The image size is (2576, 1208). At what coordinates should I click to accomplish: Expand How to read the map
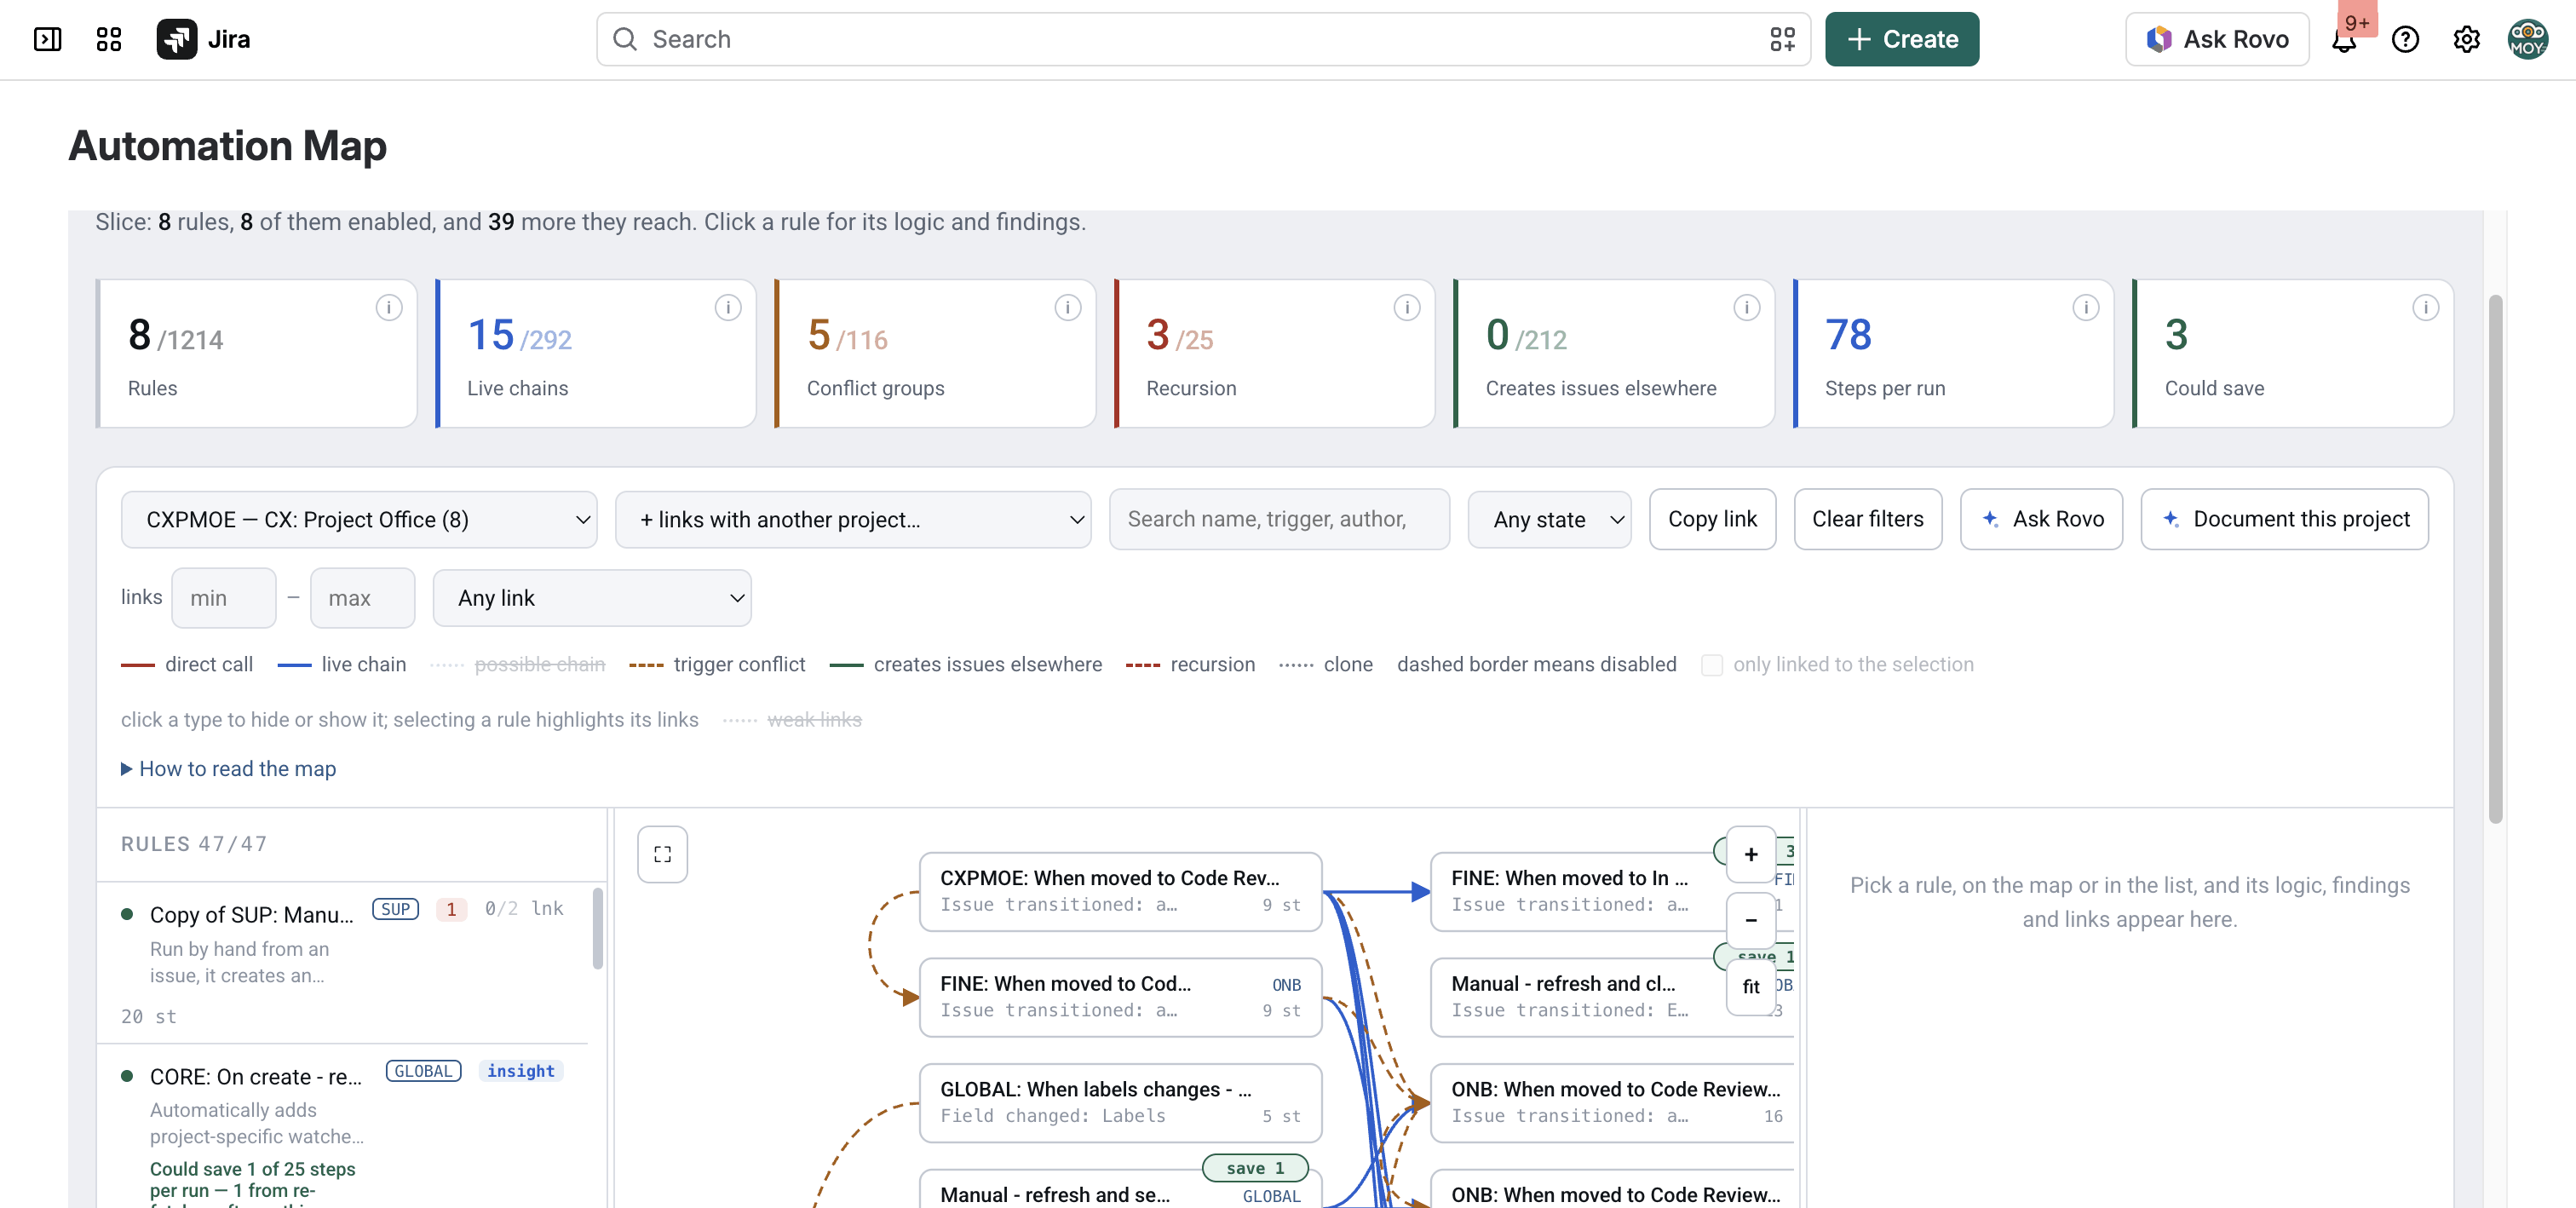pos(229,768)
